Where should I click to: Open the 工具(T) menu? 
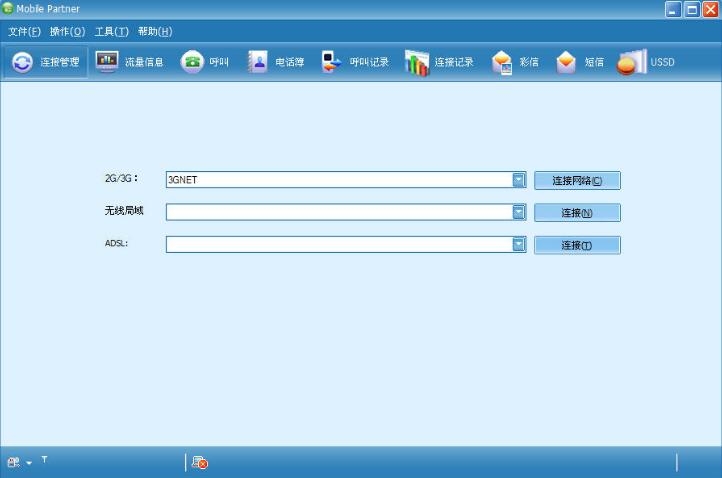pyautogui.click(x=111, y=31)
